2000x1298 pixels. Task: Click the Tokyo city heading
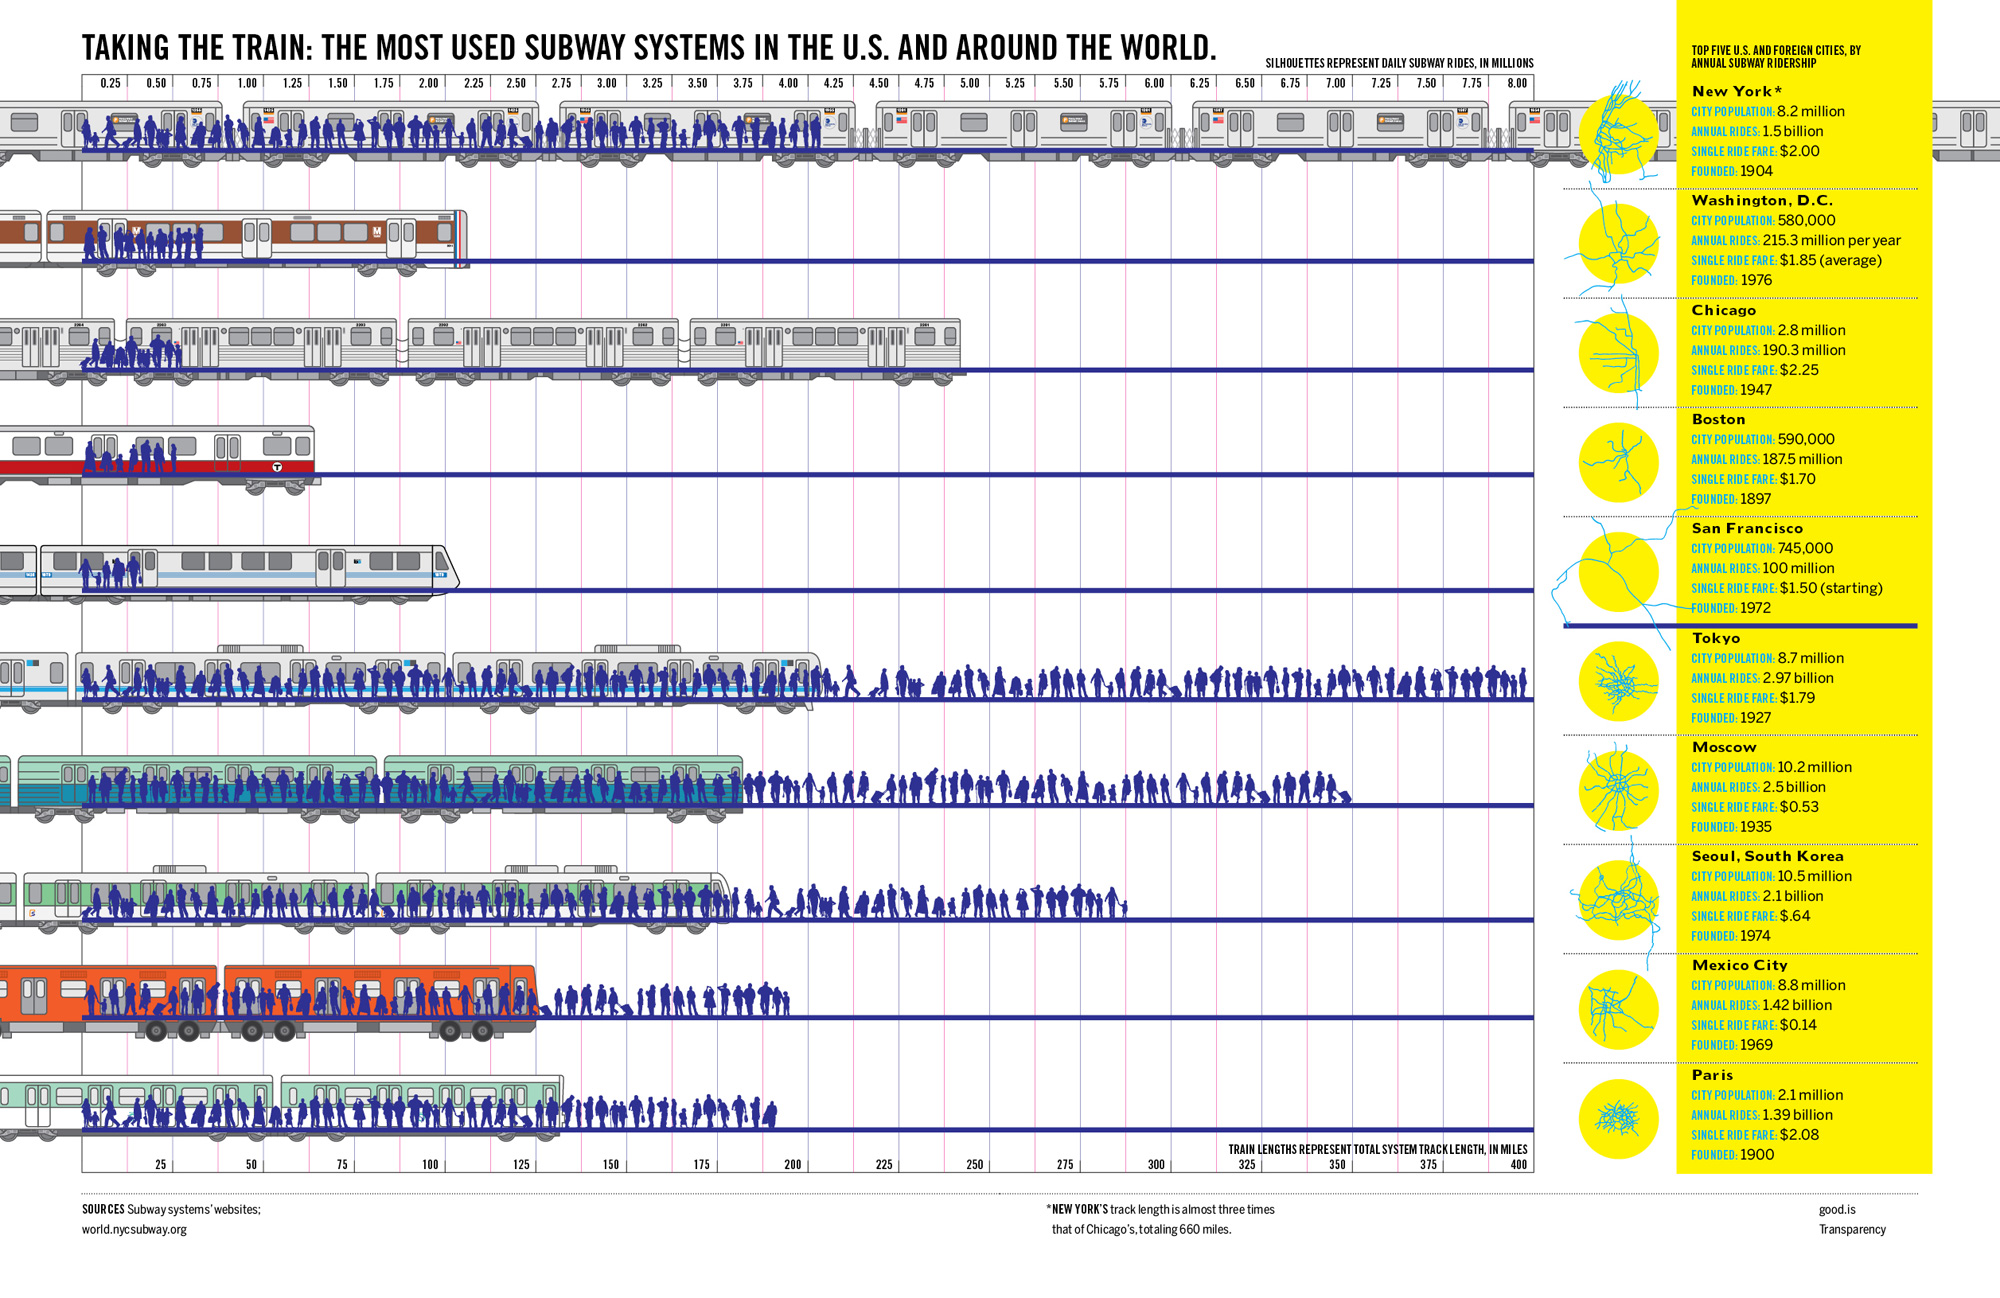coord(1716,638)
